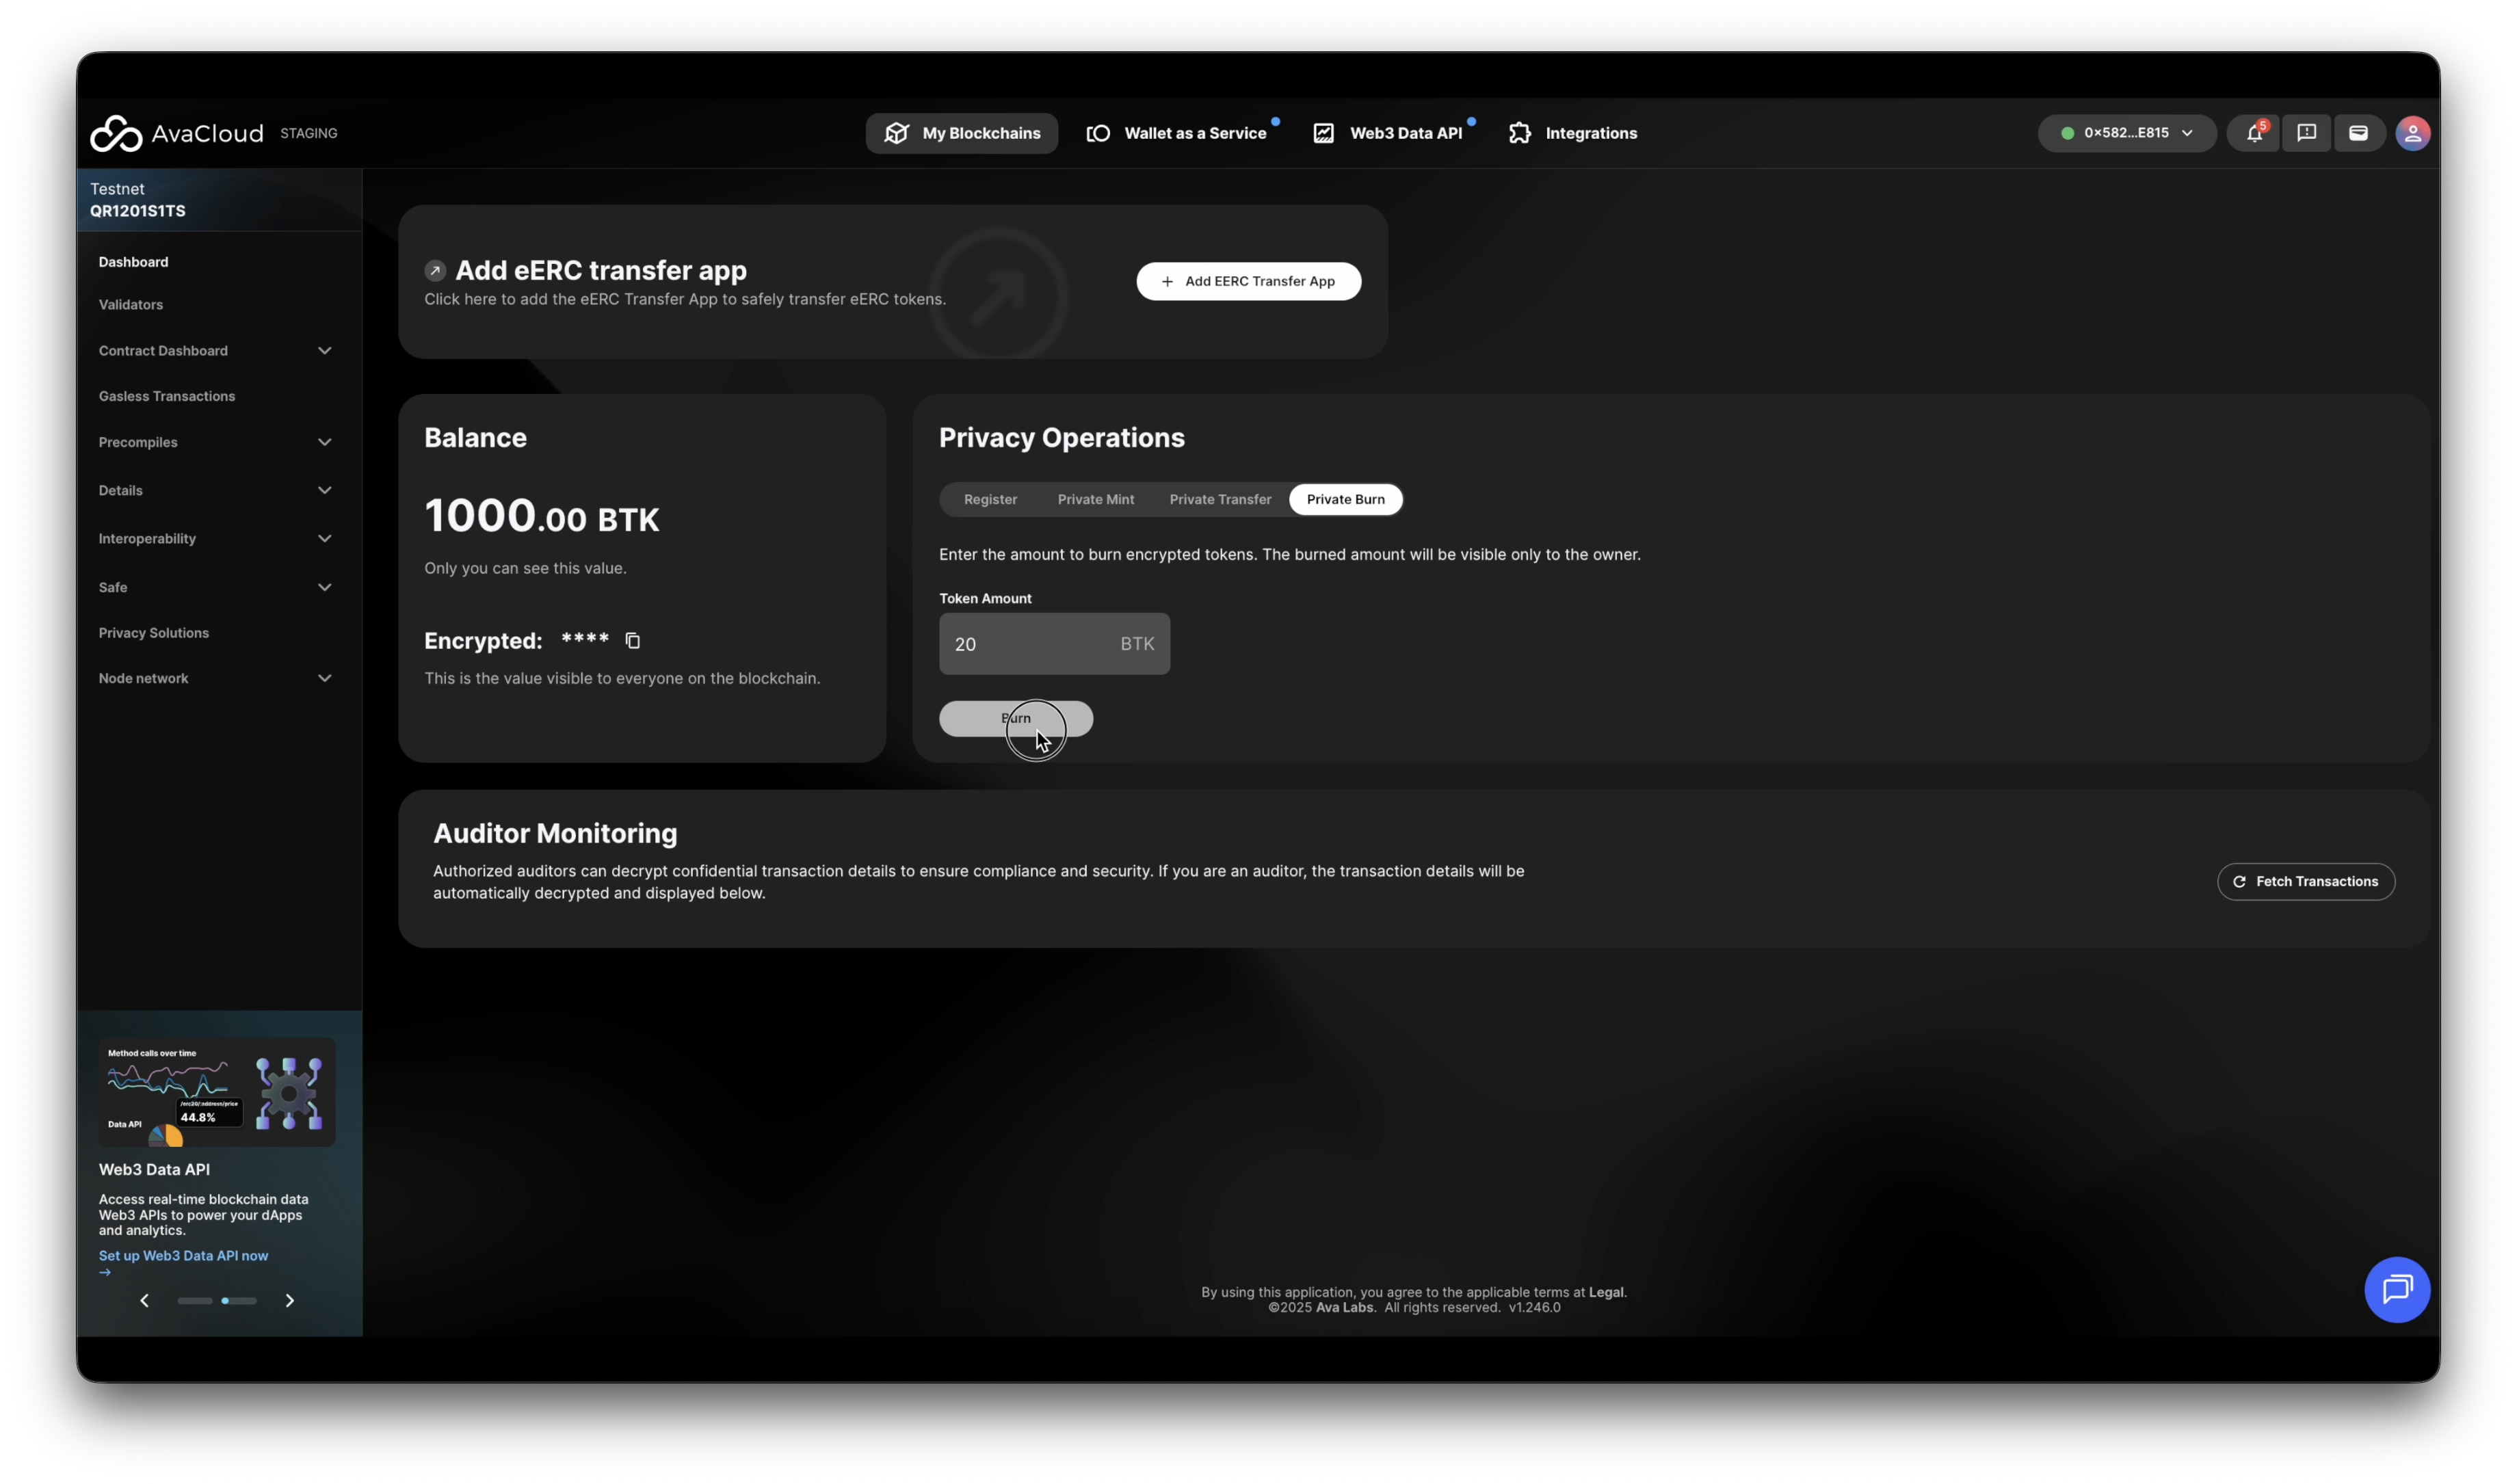
Task: Select the Register tab
Action: (990, 499)
